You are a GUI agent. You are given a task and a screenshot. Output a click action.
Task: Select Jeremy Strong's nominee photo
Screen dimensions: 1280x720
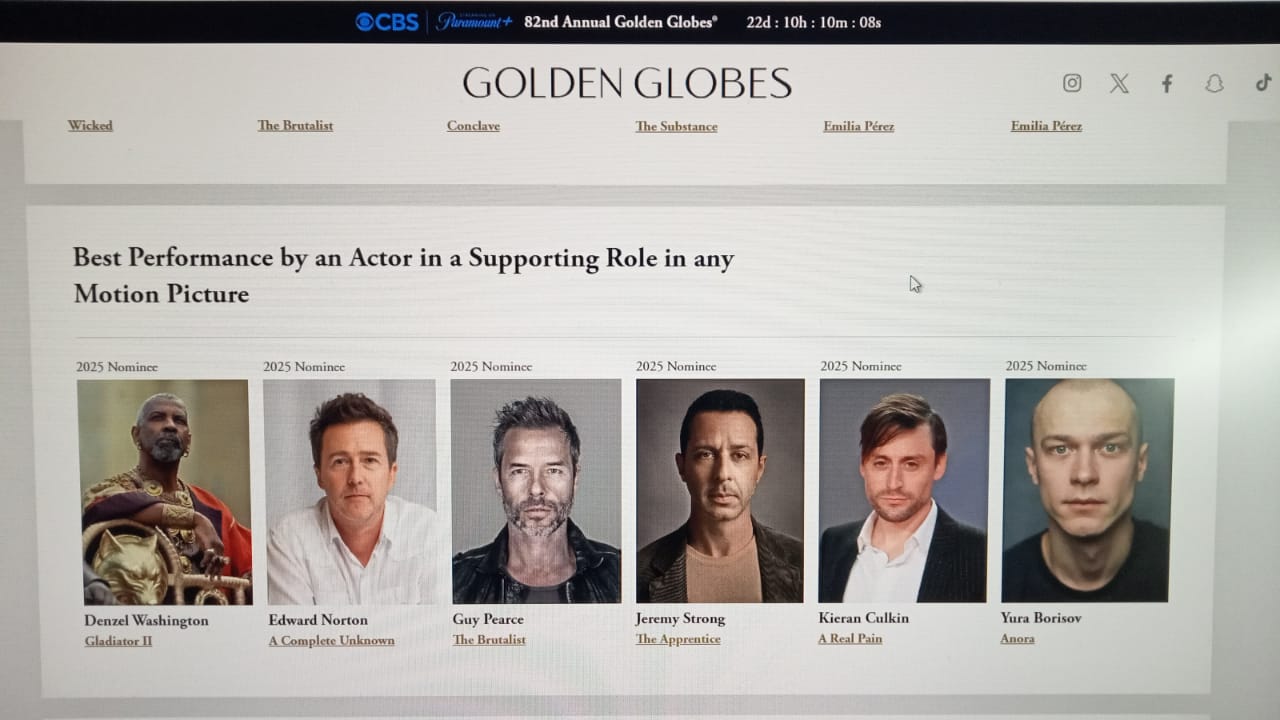click(720, 490)
